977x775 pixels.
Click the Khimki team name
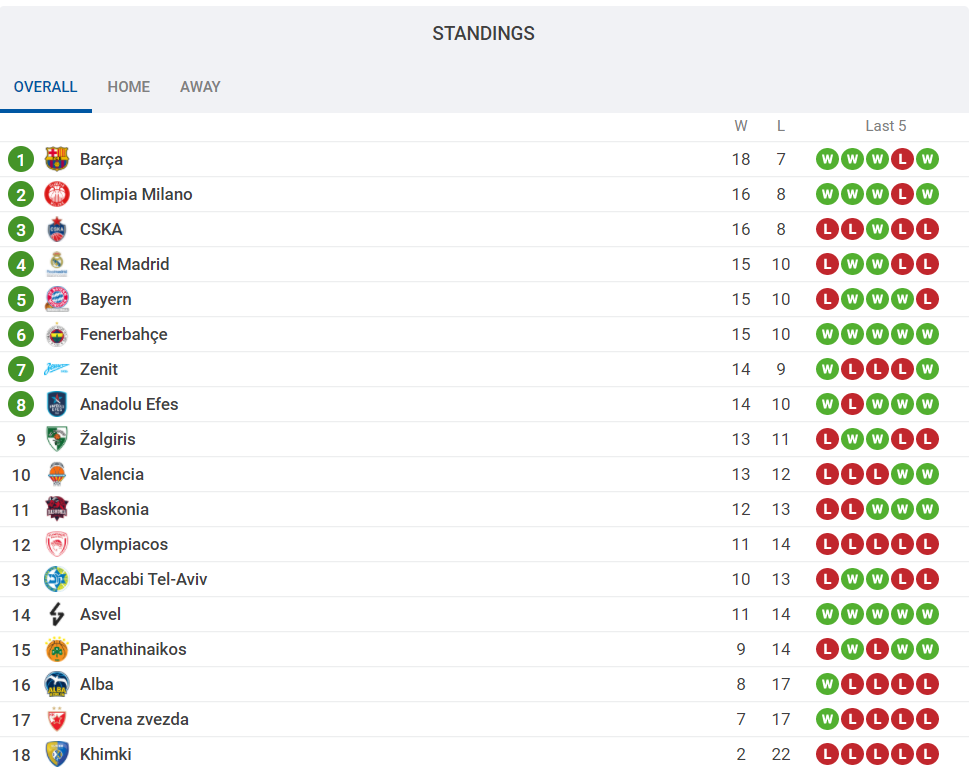(x=105, y=754)
